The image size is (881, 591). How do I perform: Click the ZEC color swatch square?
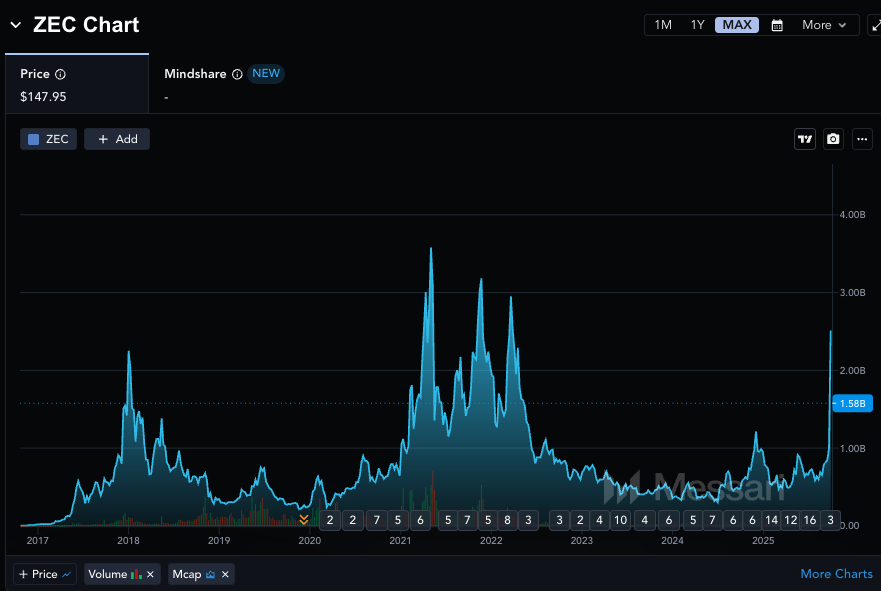click(34, 139)
